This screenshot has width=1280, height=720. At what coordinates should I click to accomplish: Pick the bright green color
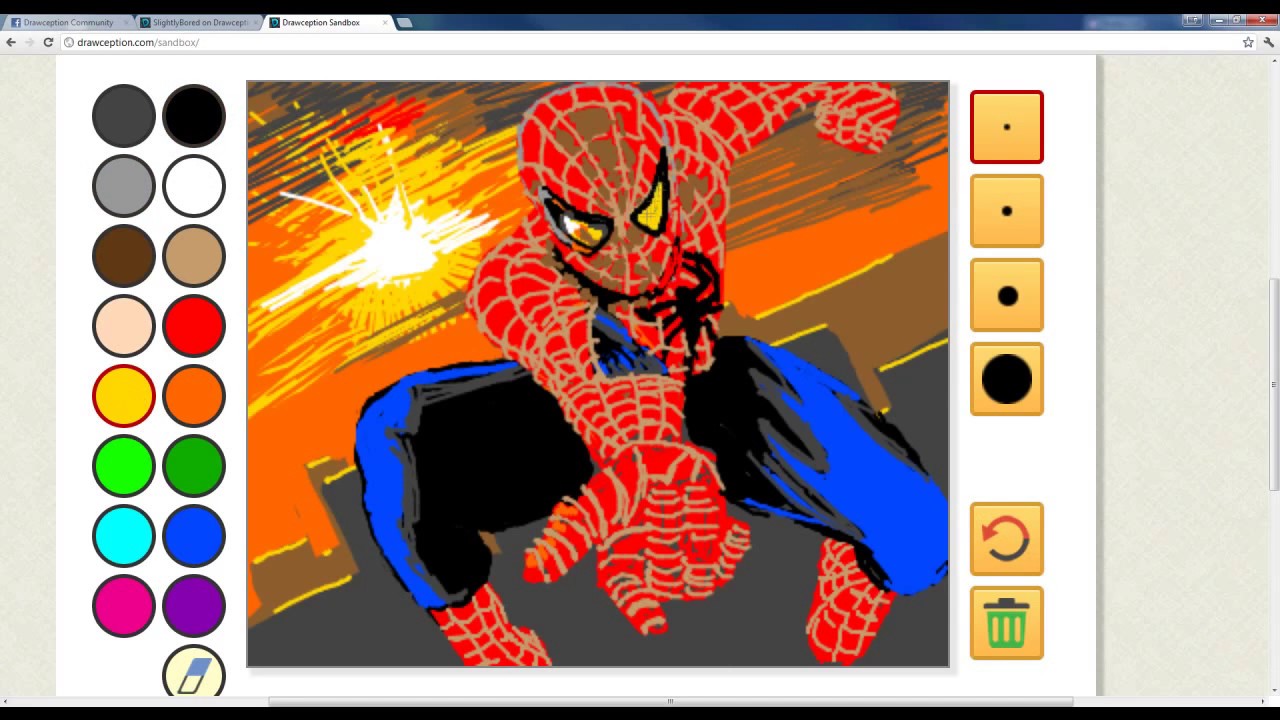[124, 466]
